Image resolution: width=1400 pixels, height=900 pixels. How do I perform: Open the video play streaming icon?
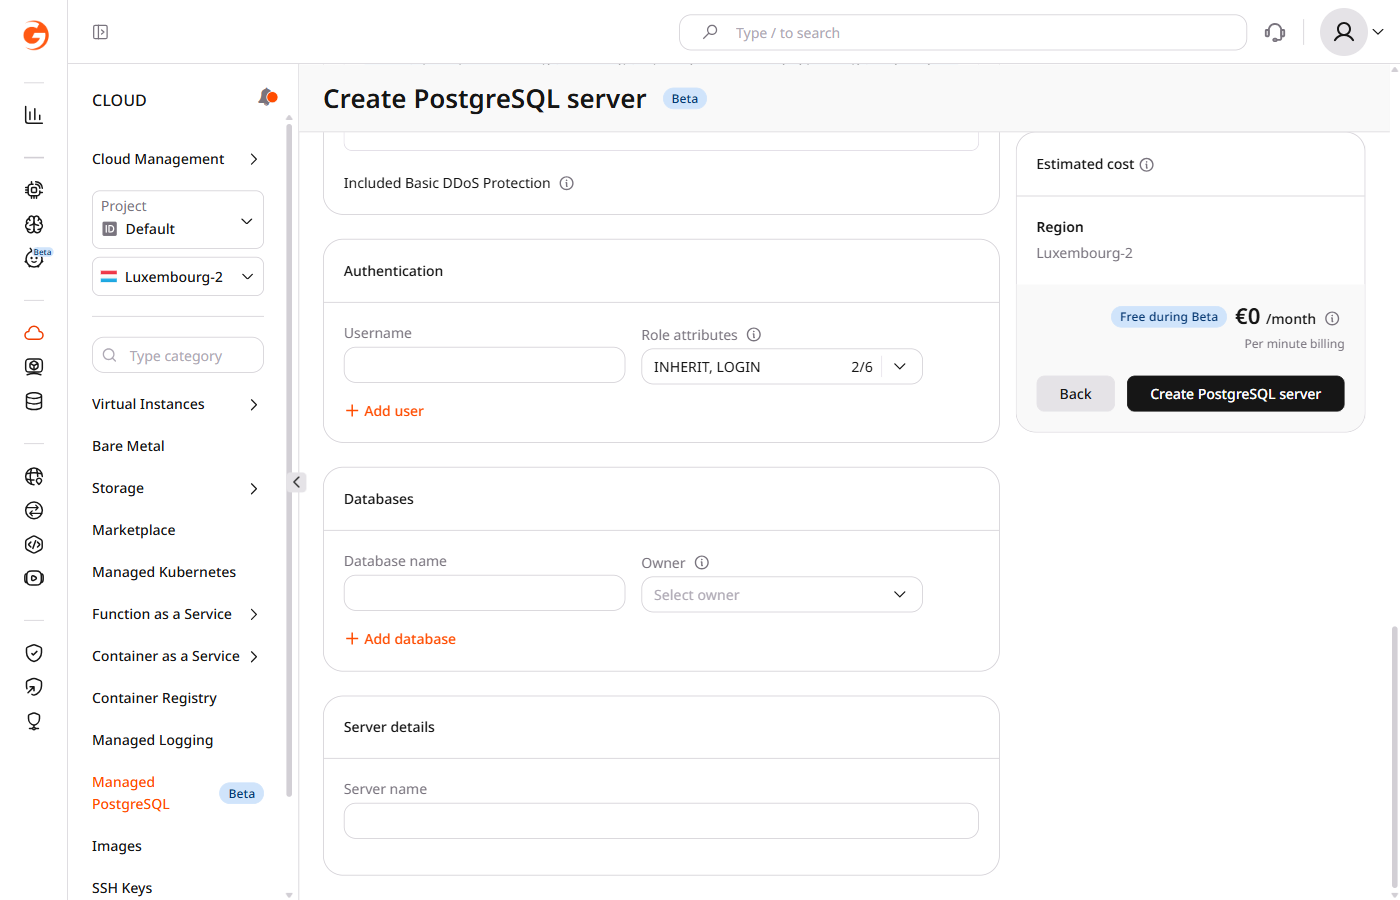pos(34,578)
